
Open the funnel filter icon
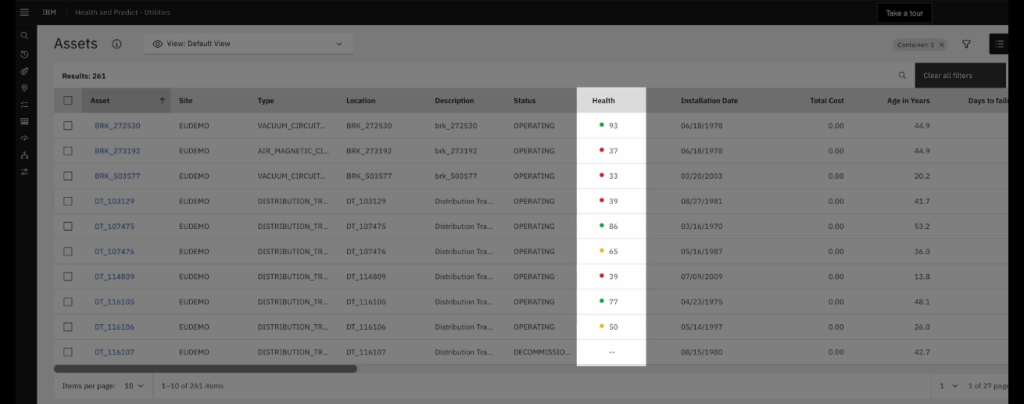tap(966, 44)
